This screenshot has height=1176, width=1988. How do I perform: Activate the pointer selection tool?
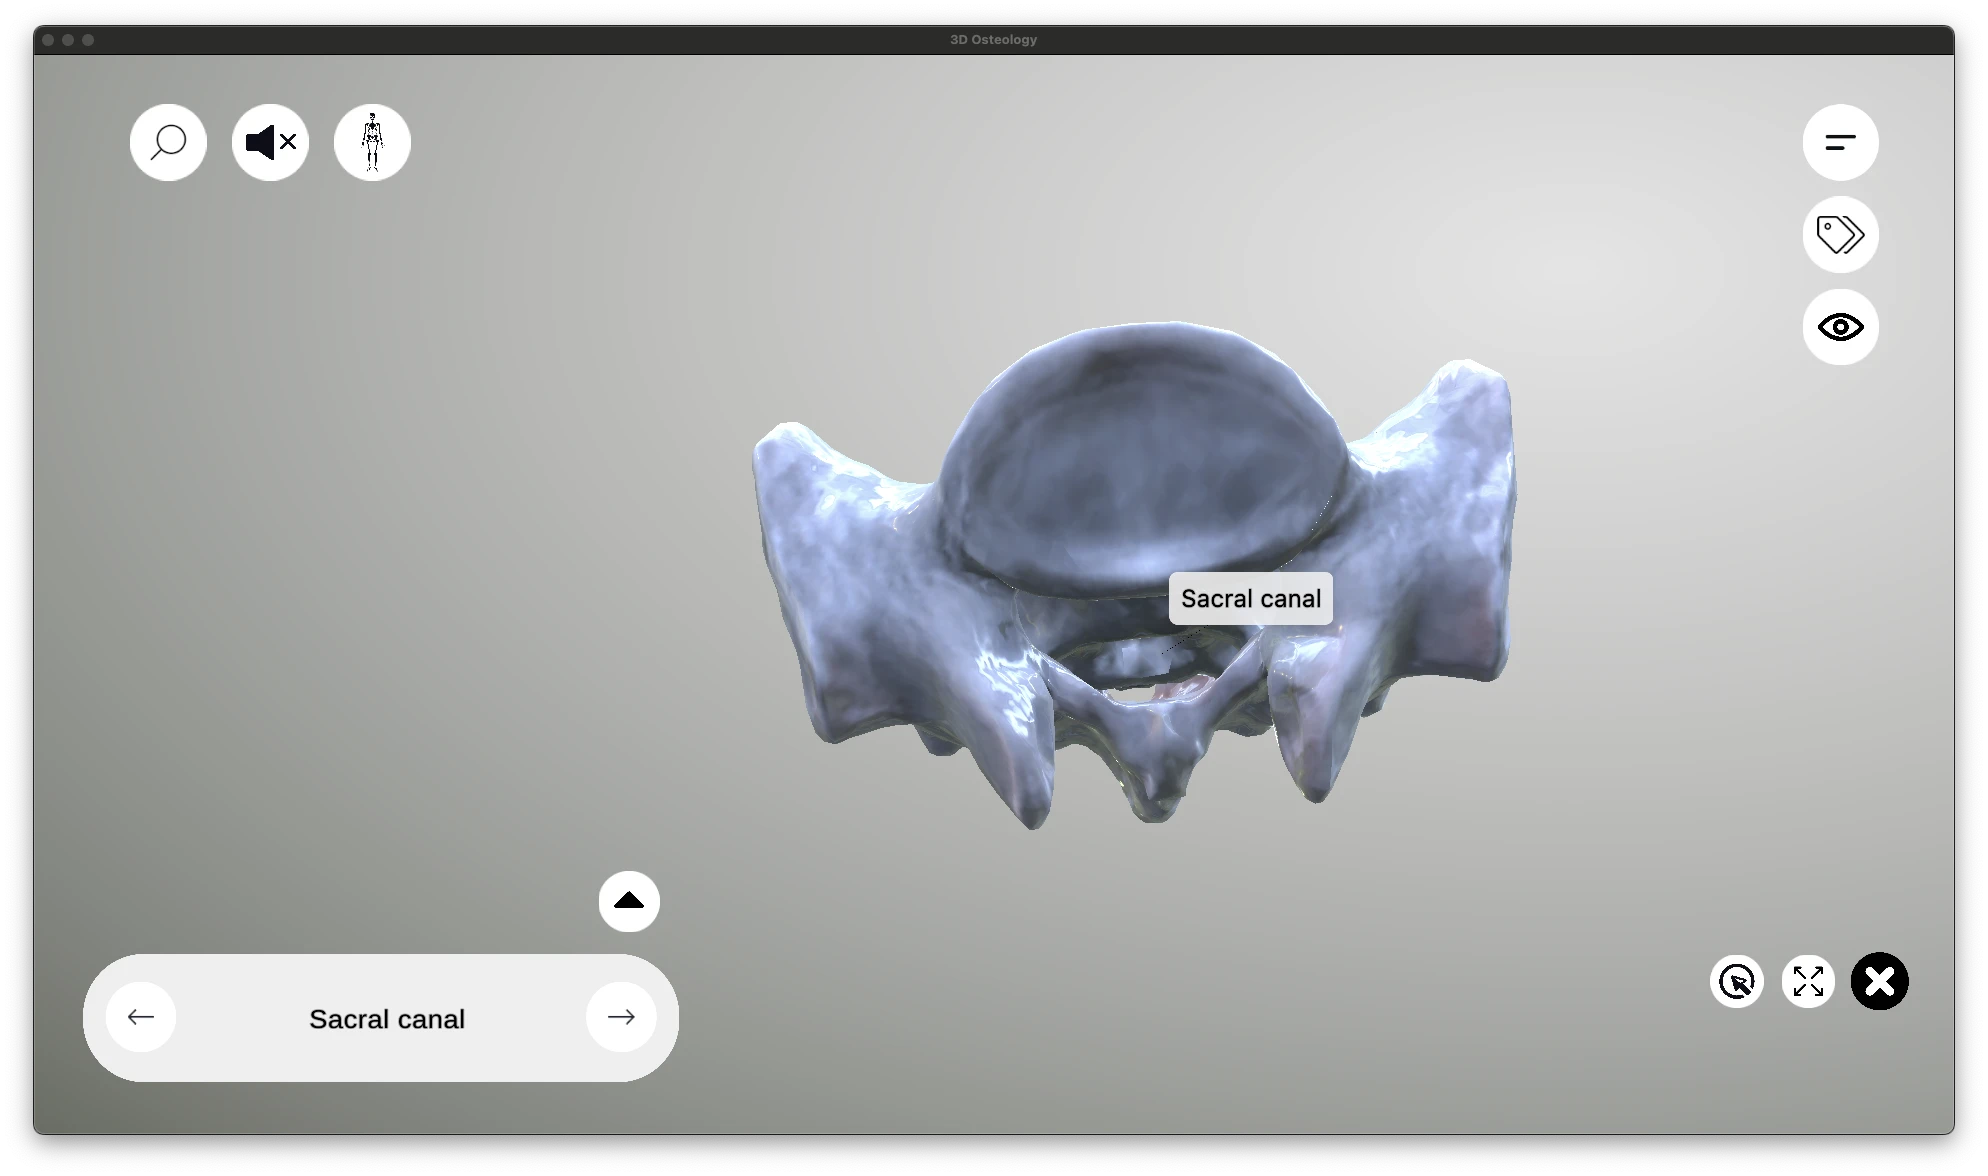(x=1736, y=981)
